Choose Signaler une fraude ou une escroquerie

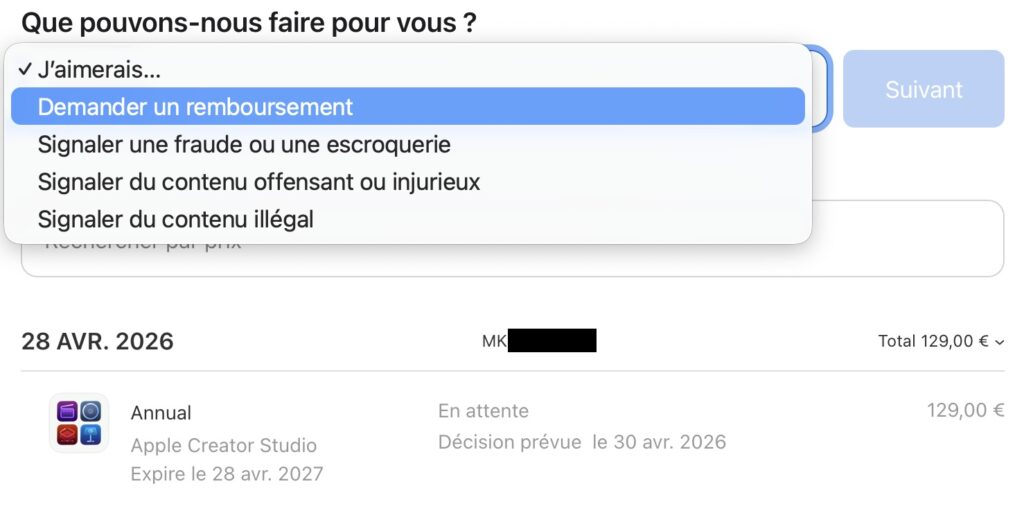pos(244,144)
